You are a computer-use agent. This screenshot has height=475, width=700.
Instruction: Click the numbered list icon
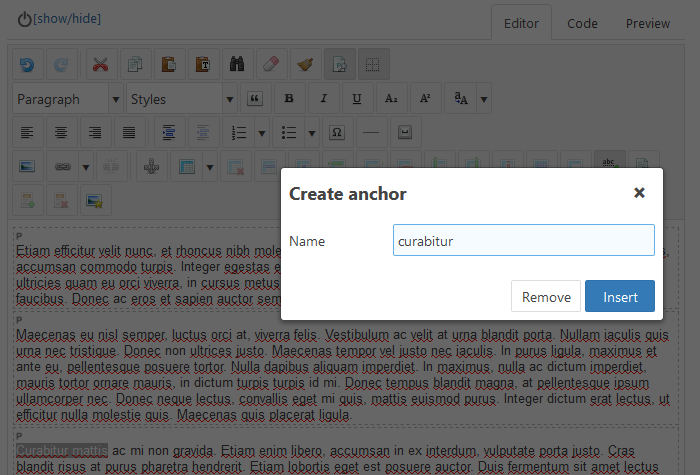tap(239, 133)
